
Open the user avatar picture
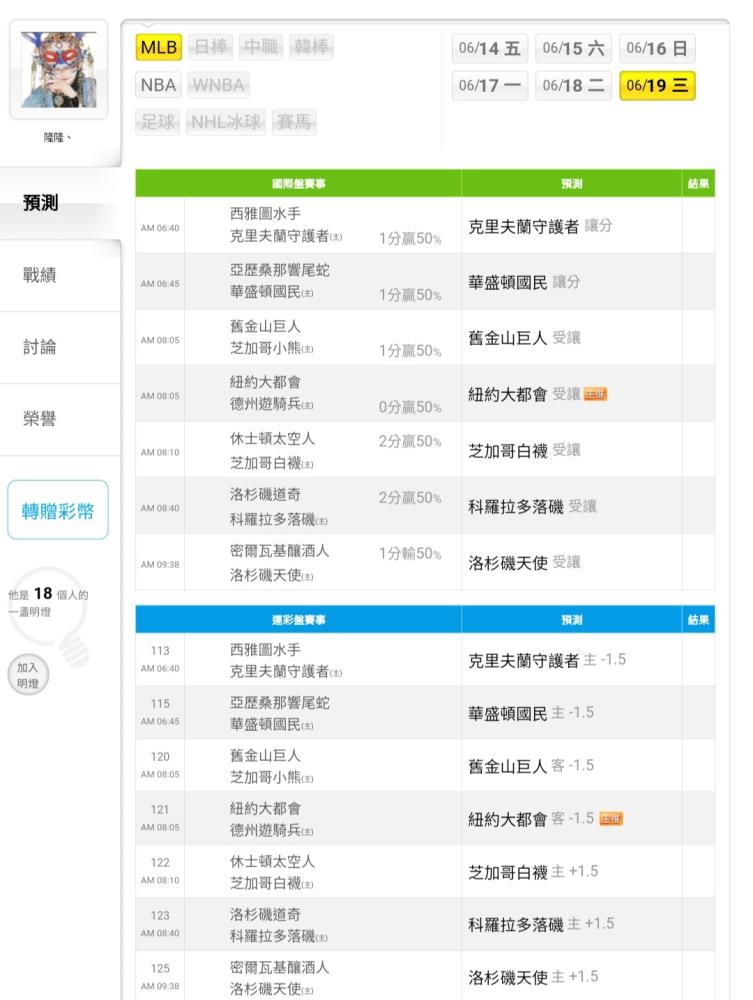(x=58, y=70)
